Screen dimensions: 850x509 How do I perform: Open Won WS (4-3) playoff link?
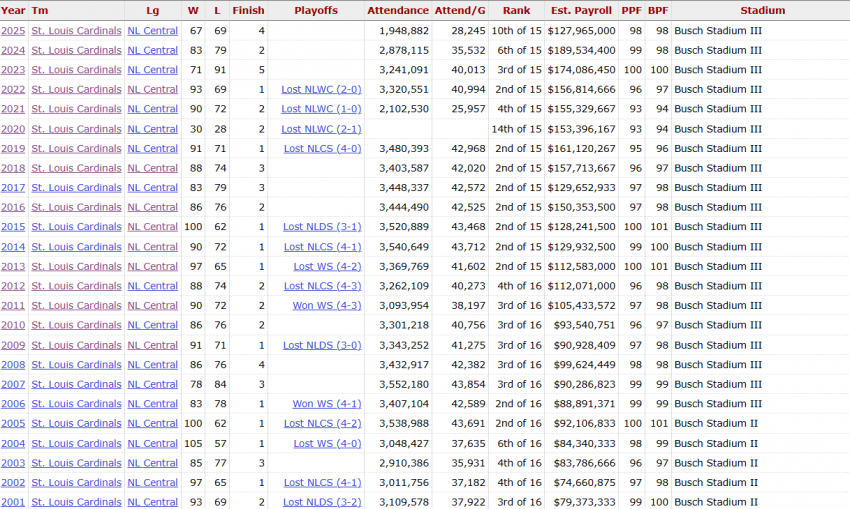[327, 306]
